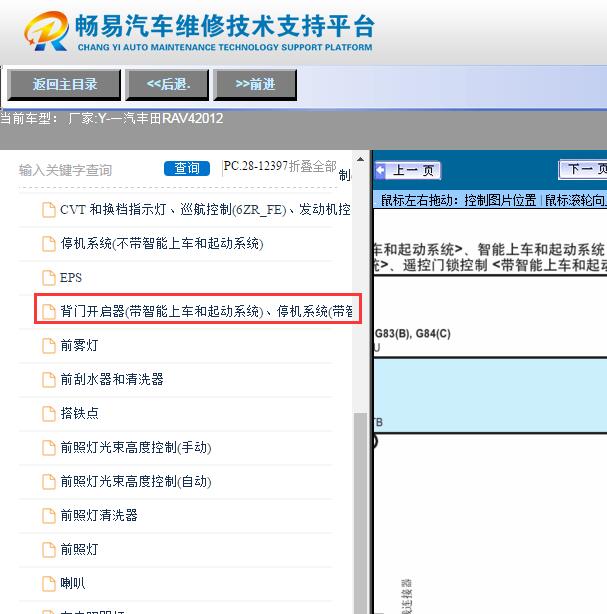Open the EPS document entry
Screen dimensions: 607x614
point(71,278)
